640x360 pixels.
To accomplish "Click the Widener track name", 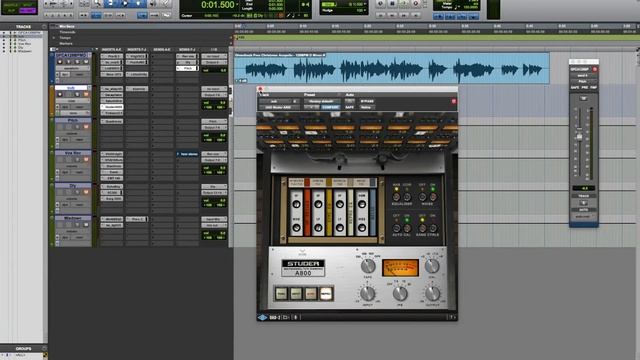I will (x=73, y=218).
